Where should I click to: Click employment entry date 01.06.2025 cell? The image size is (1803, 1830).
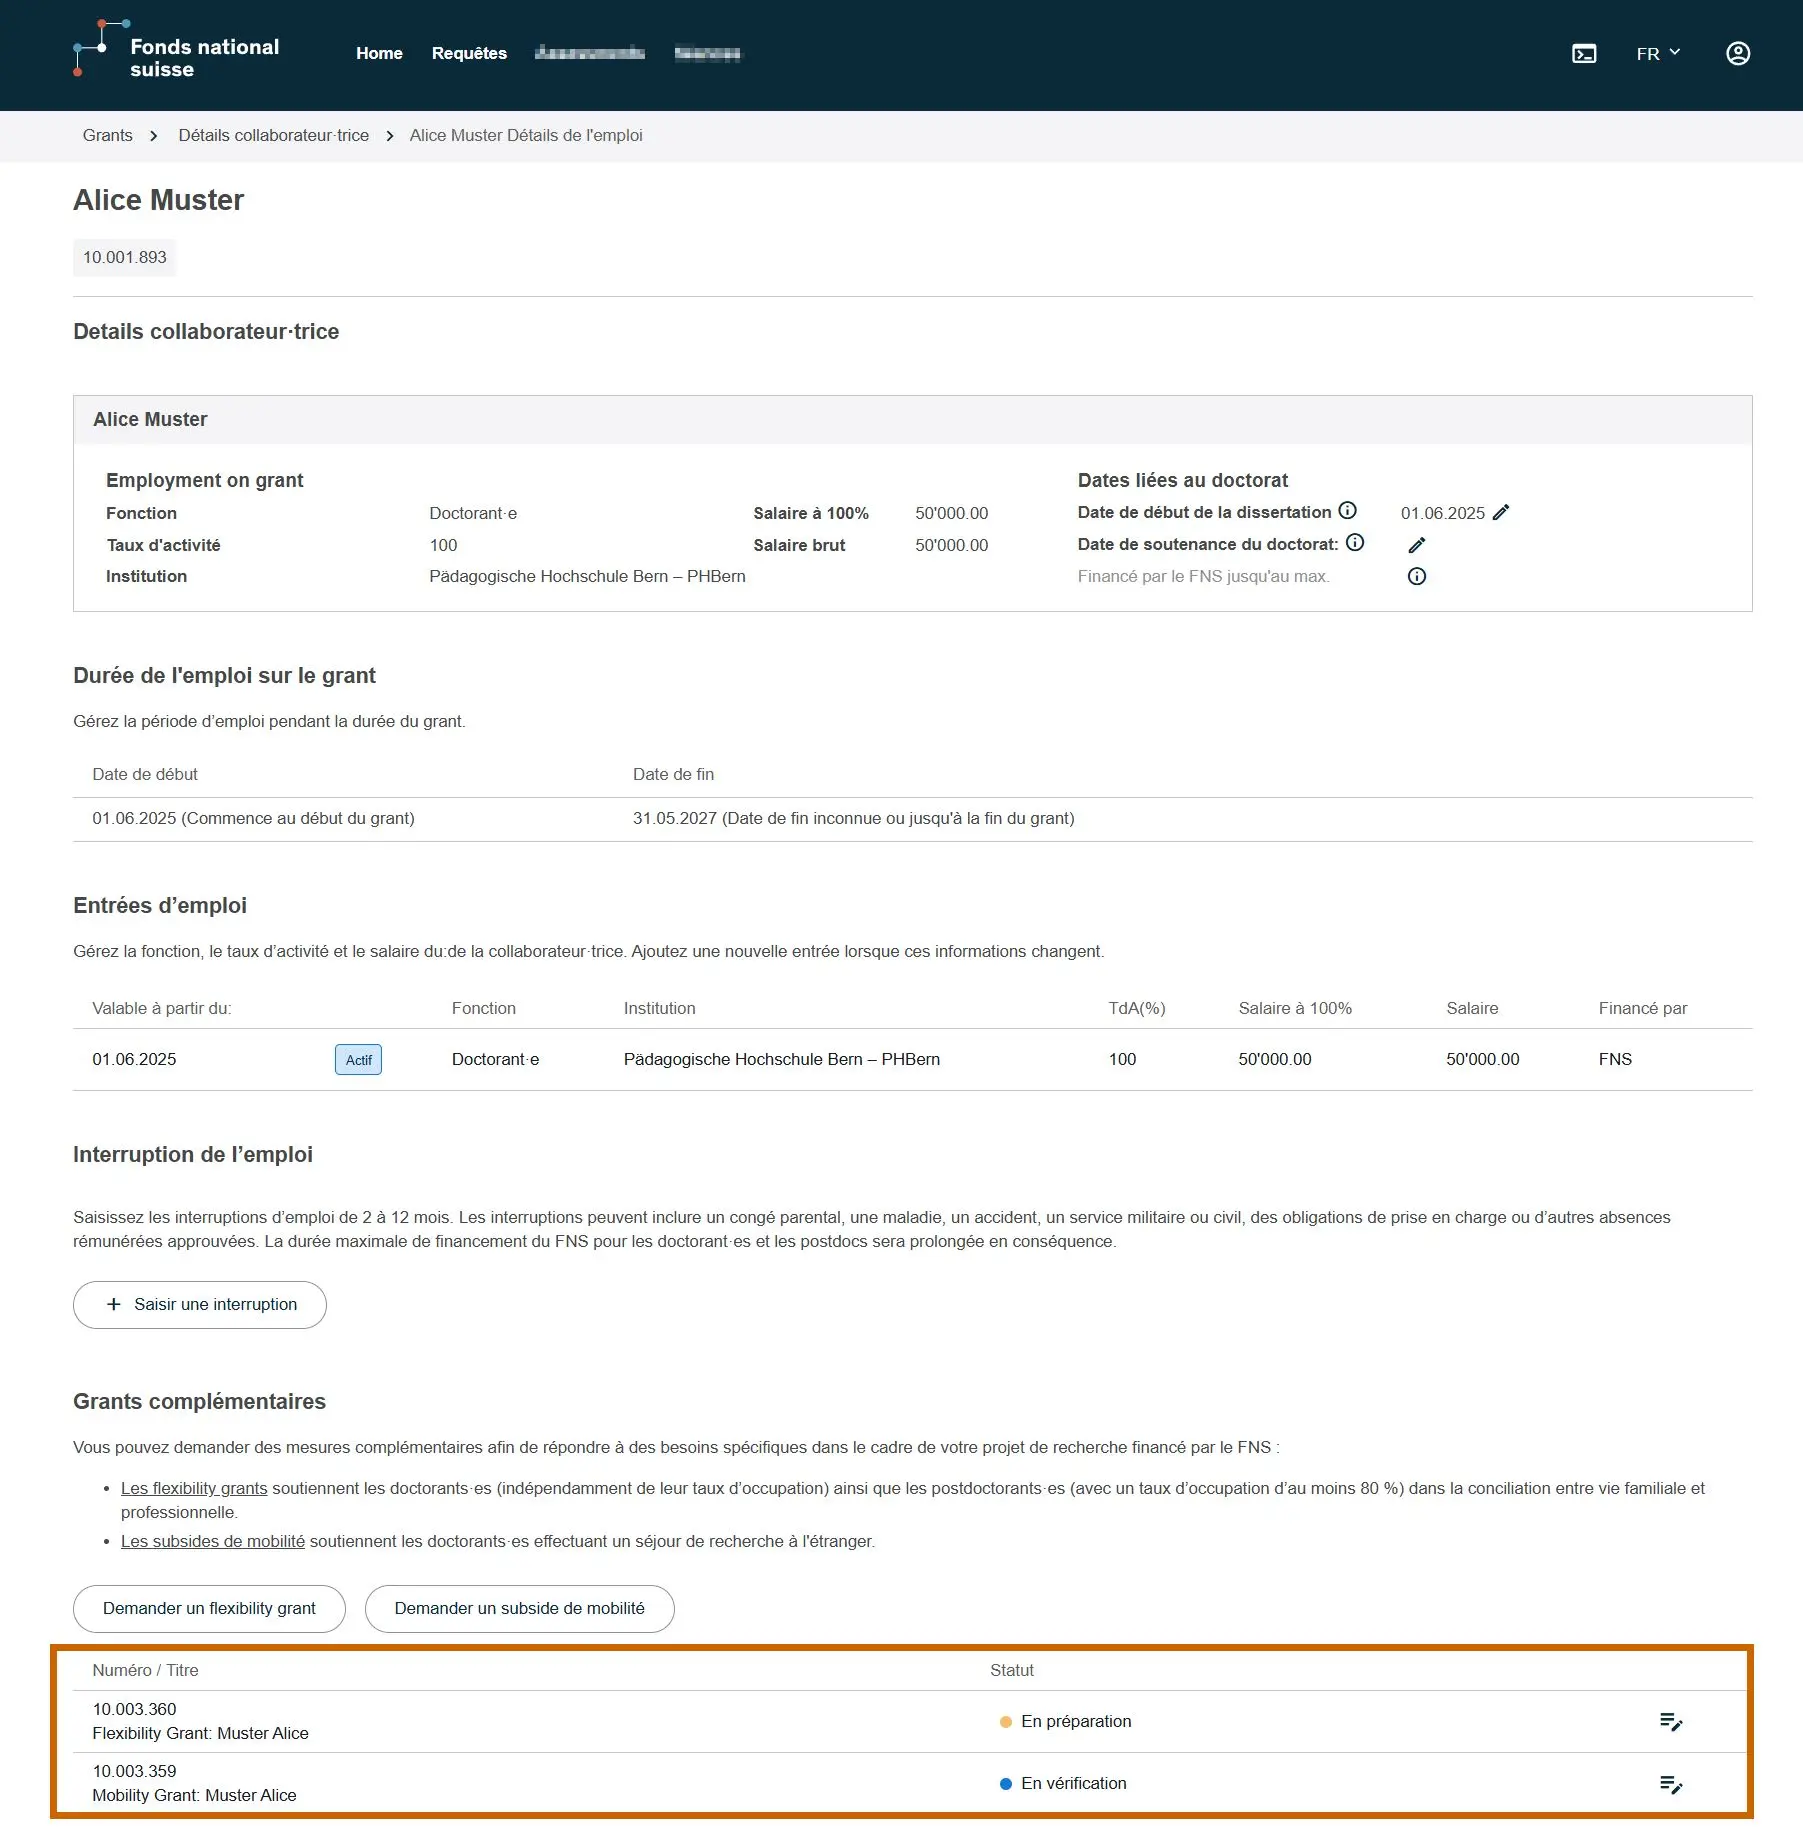(134, 1060)
